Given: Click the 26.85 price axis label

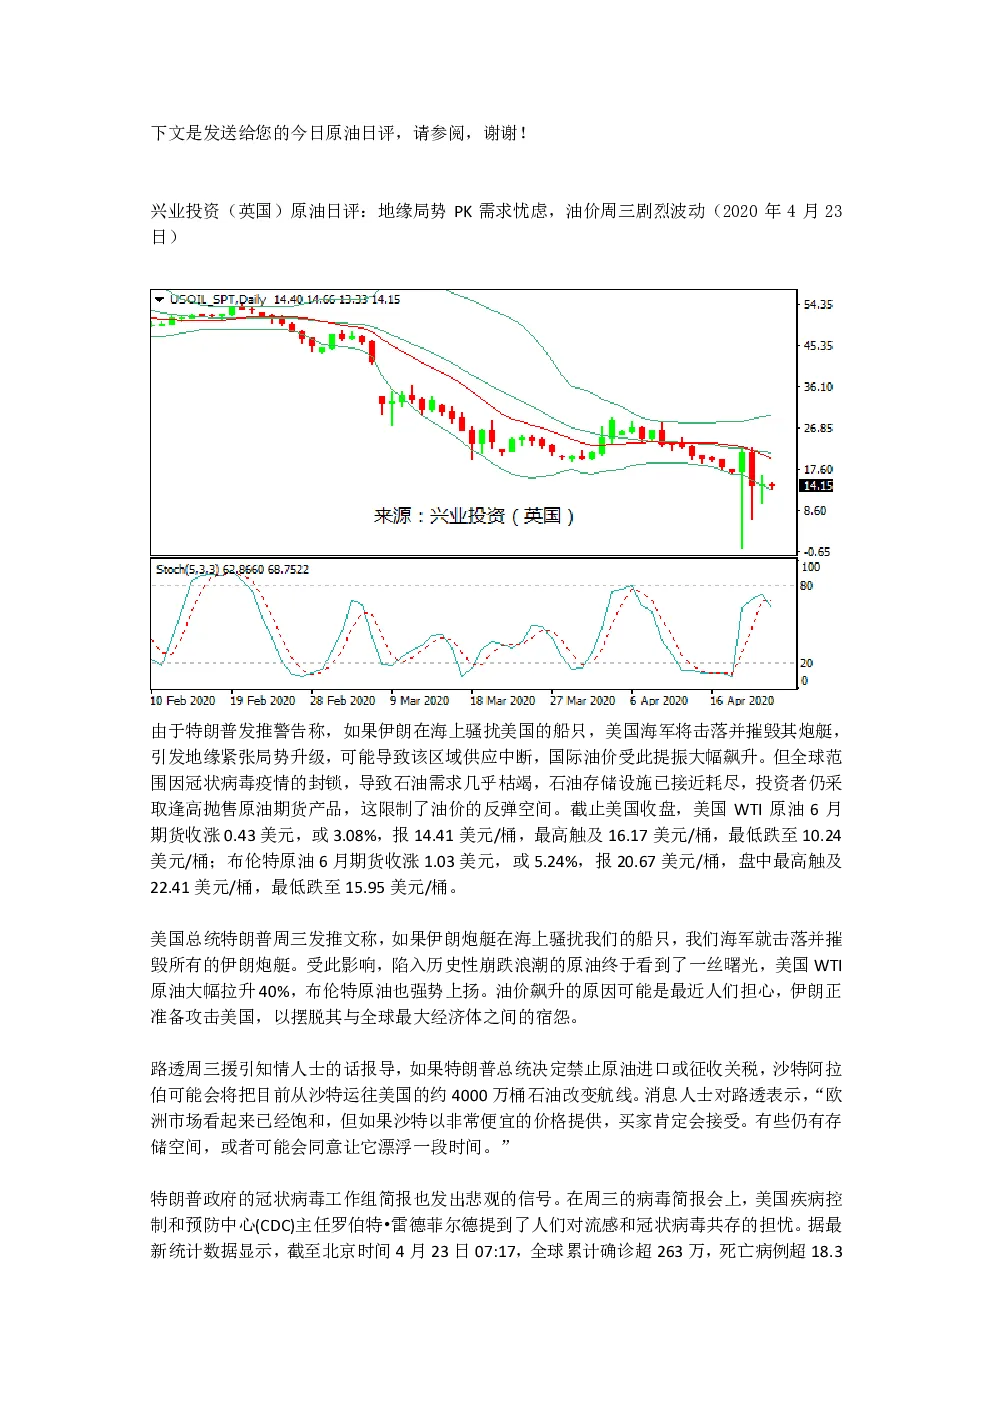Looking at the screenshot, I should (x=818, y=428).
